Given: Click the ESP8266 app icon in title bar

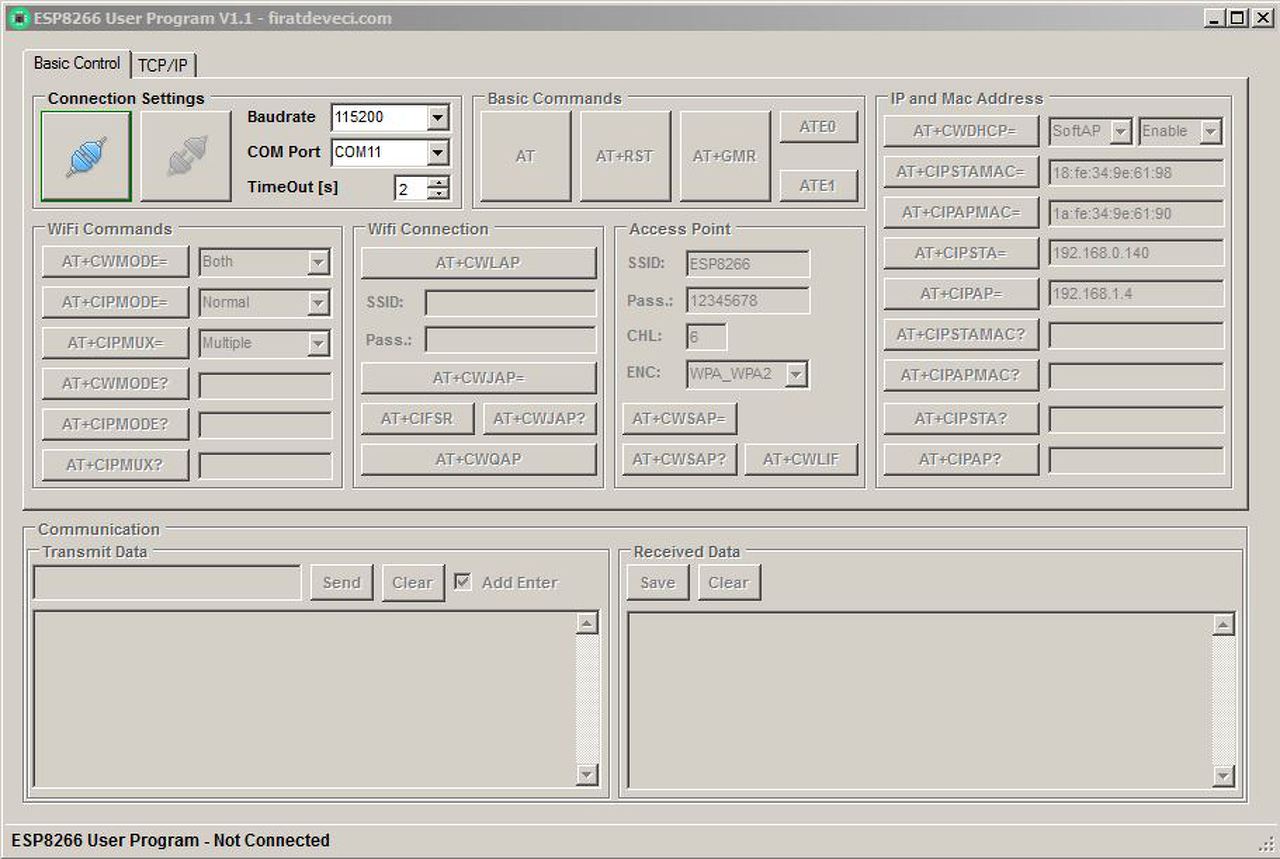Looking at the screenshot, I should click(x=19, y=18).
